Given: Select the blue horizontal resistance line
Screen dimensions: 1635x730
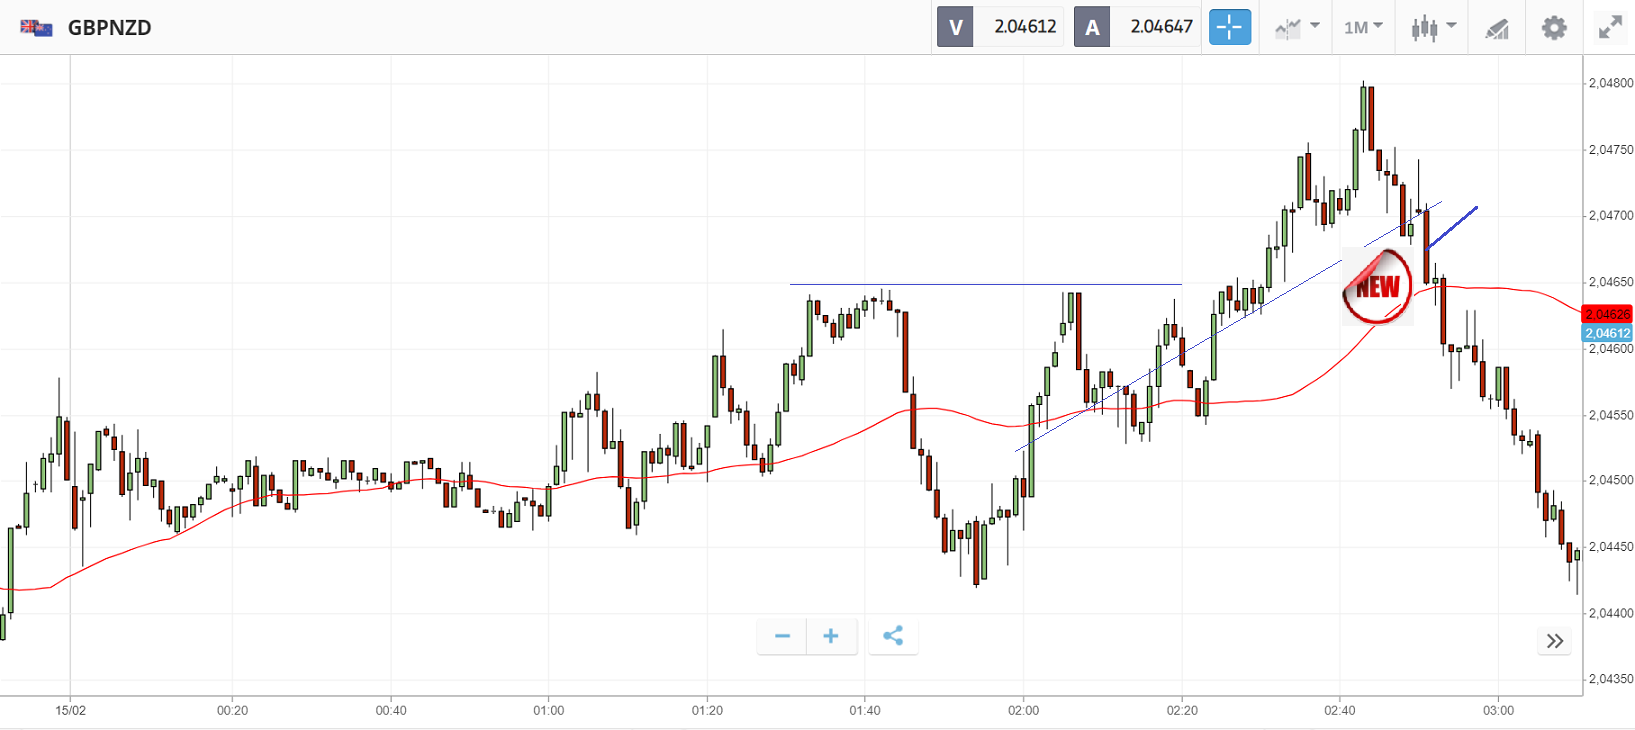Looking at the screenshot, I should click(985, 285).
